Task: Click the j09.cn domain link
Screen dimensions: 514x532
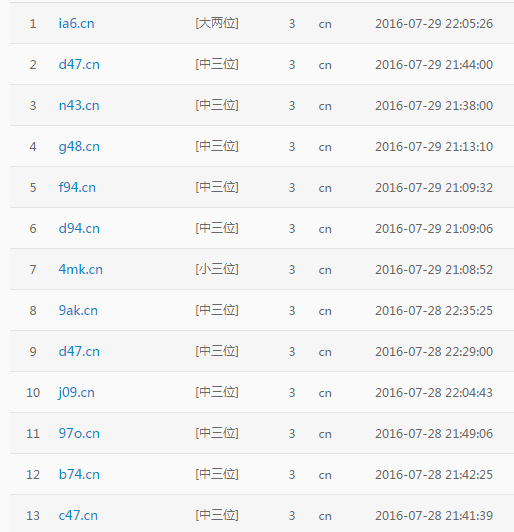Action: tap(76, 393)
